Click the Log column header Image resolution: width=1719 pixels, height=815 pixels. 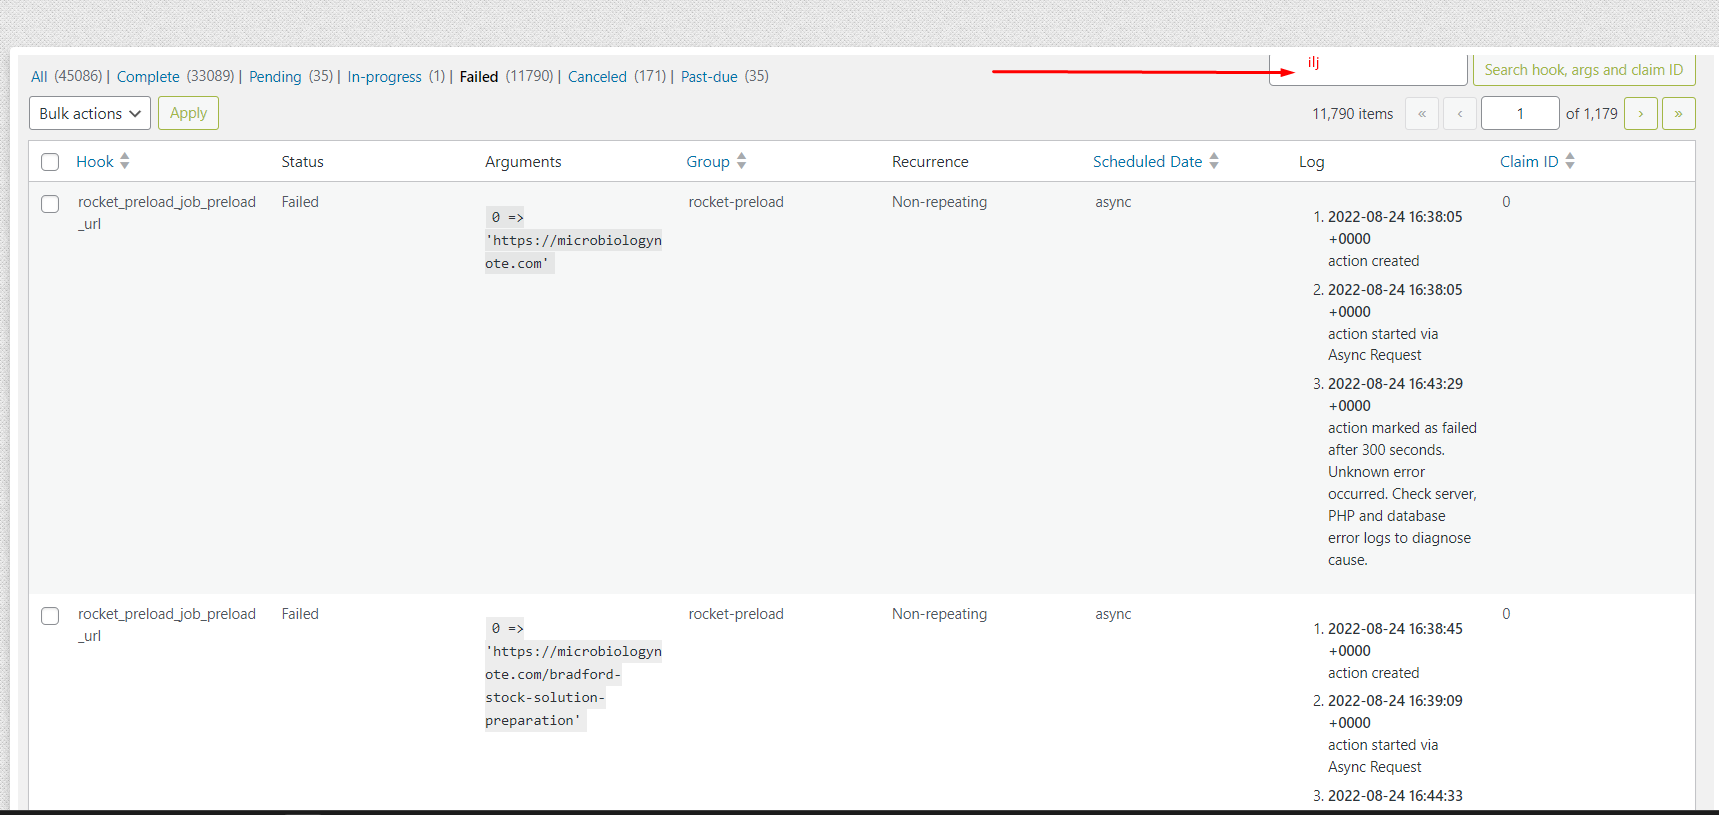[x=1311, y=162]
